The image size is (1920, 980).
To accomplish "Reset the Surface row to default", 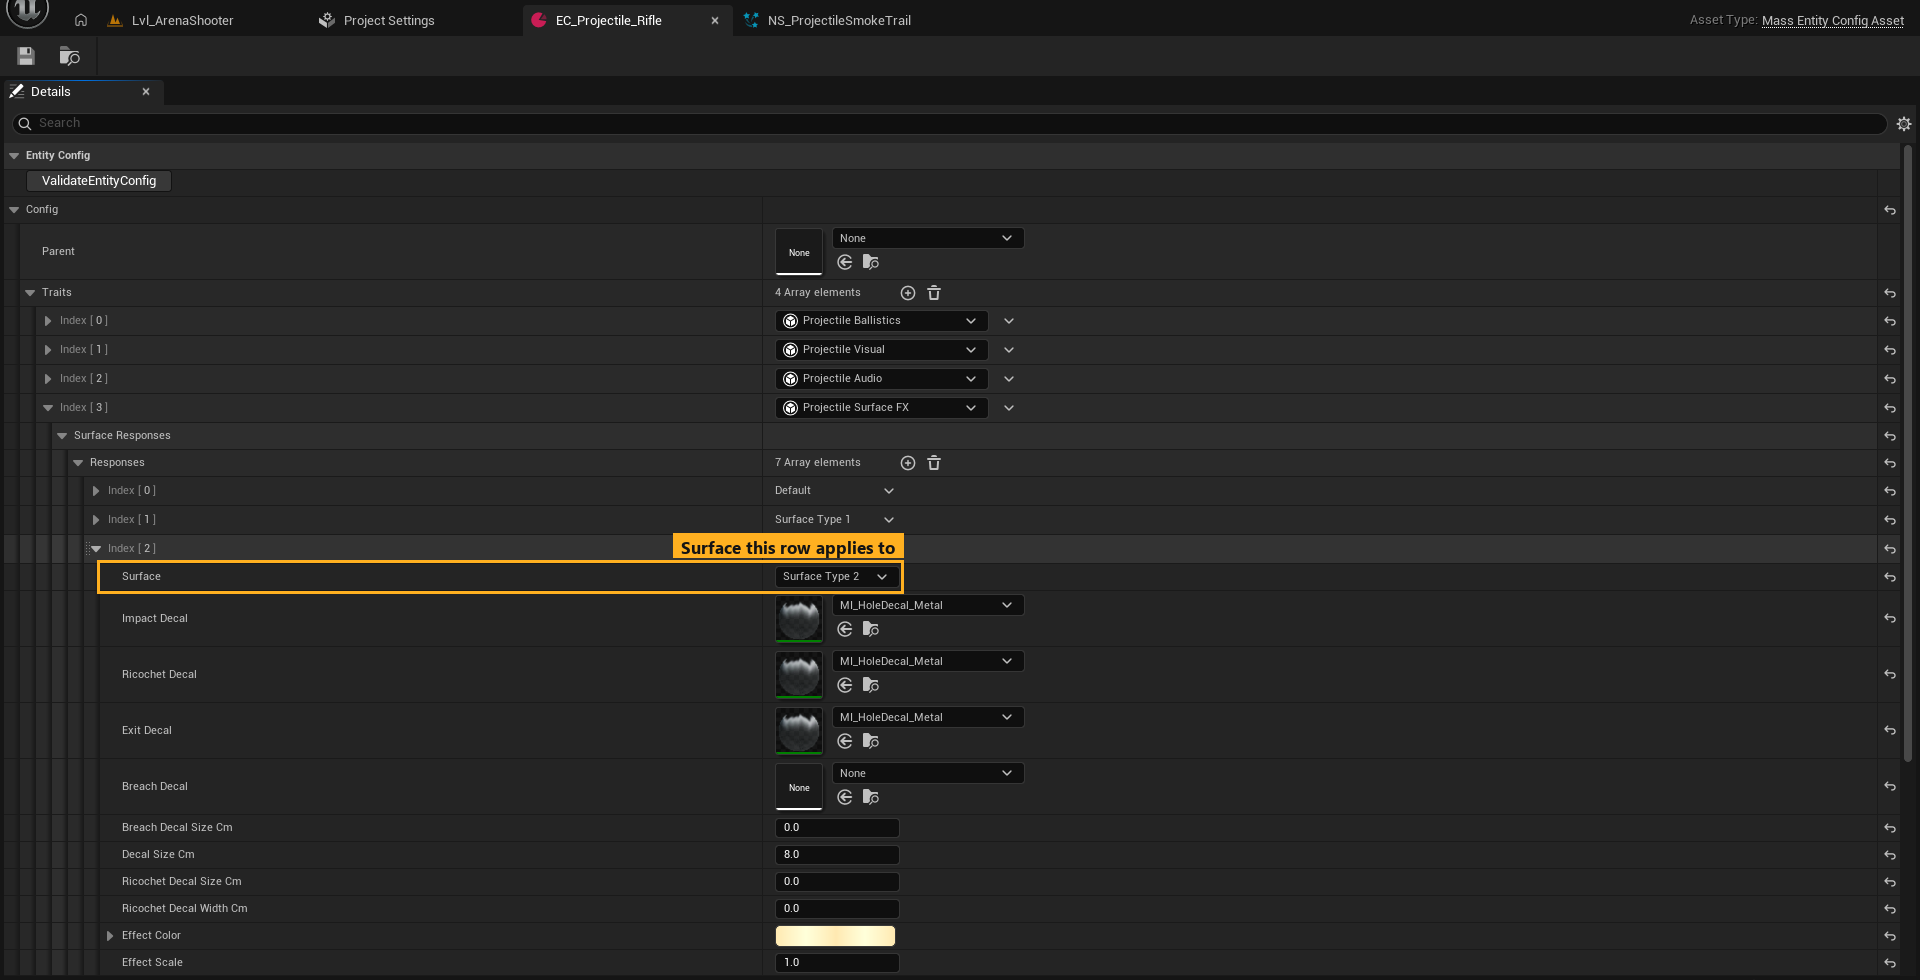I will coord(1890,577).
